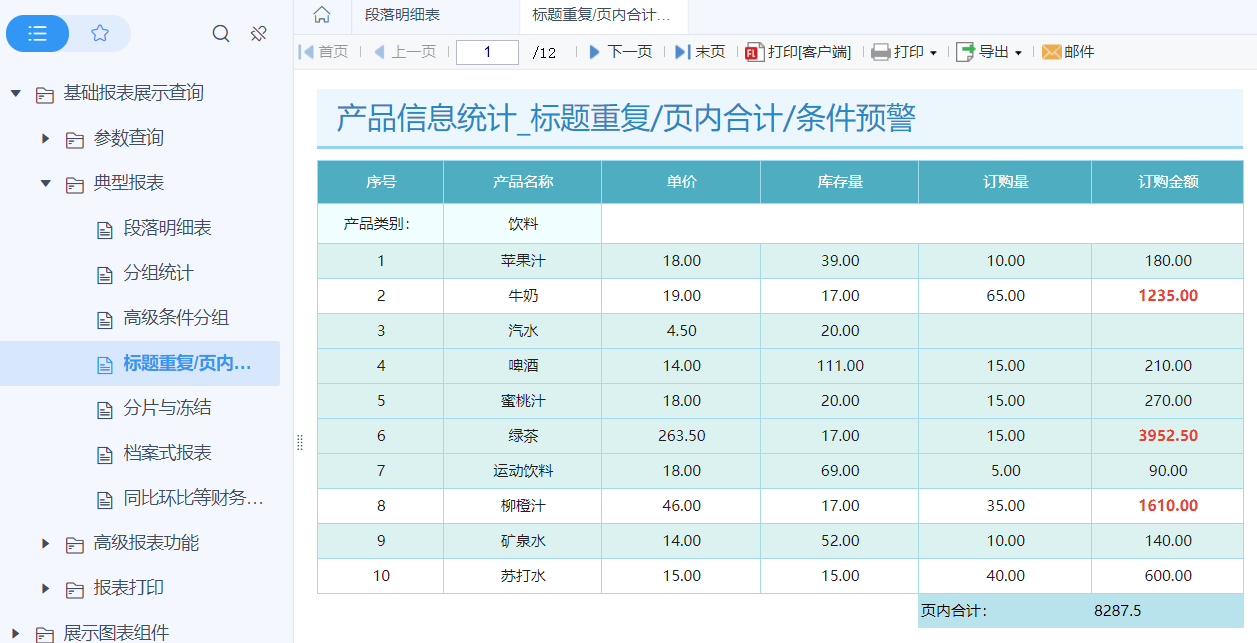This screenshot has width=1257, height=643.
Task: Go to the home tab icon
Action: [322, 15]
